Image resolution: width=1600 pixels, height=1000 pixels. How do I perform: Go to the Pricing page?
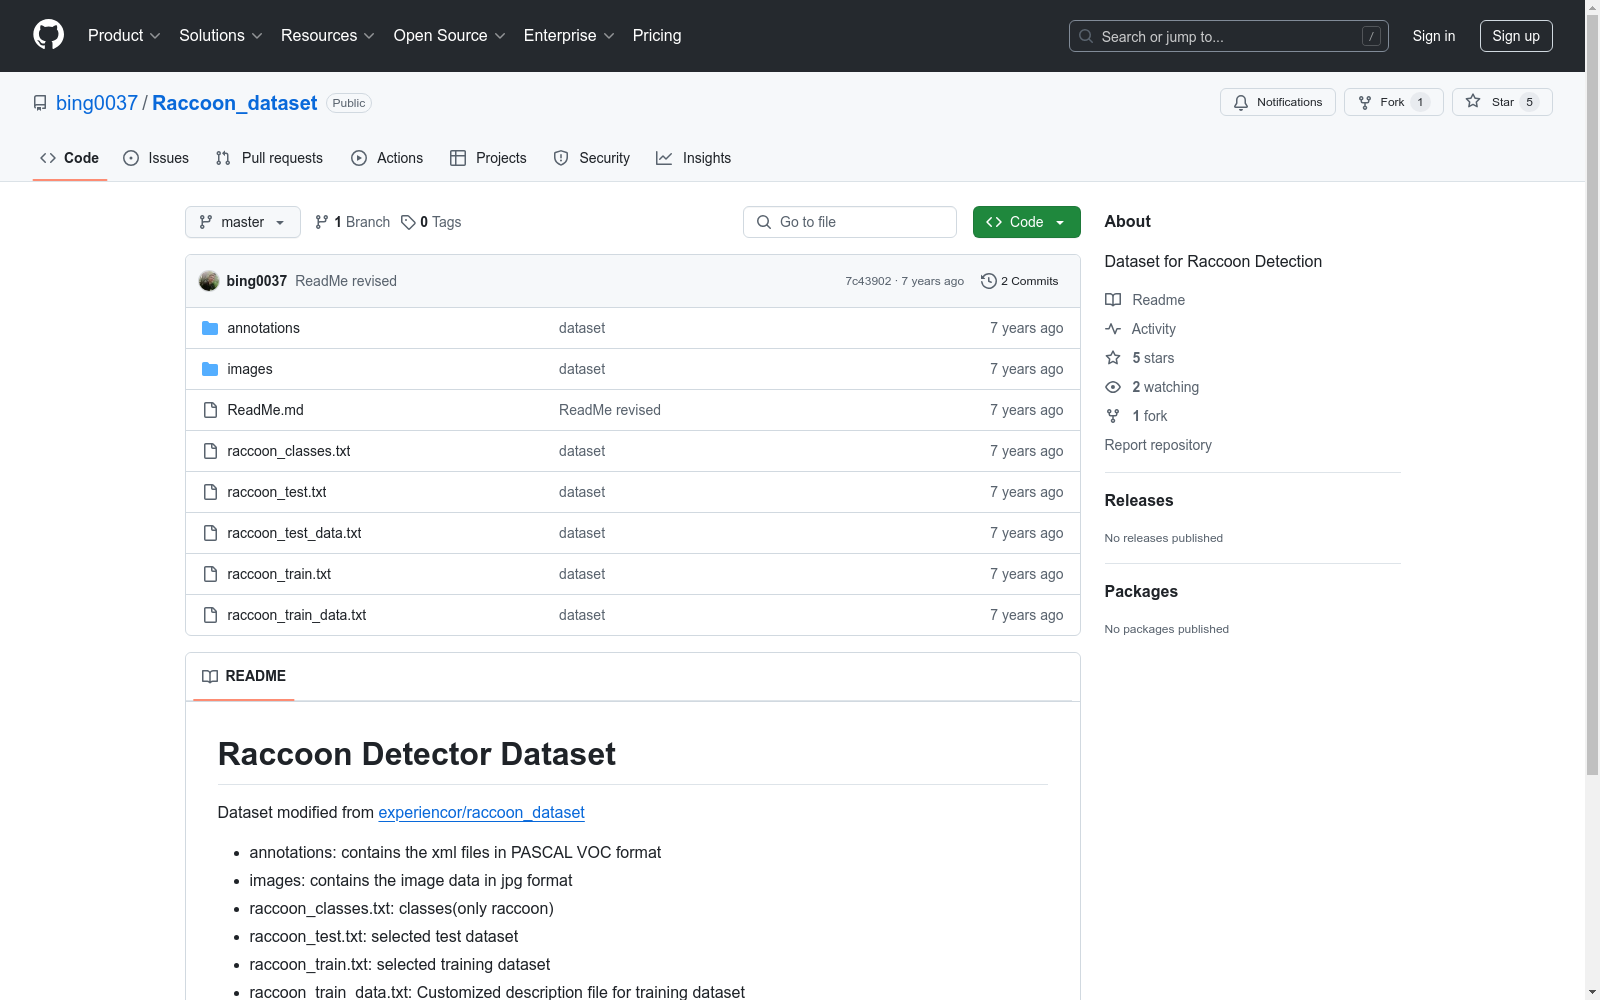tap(657, 36)
